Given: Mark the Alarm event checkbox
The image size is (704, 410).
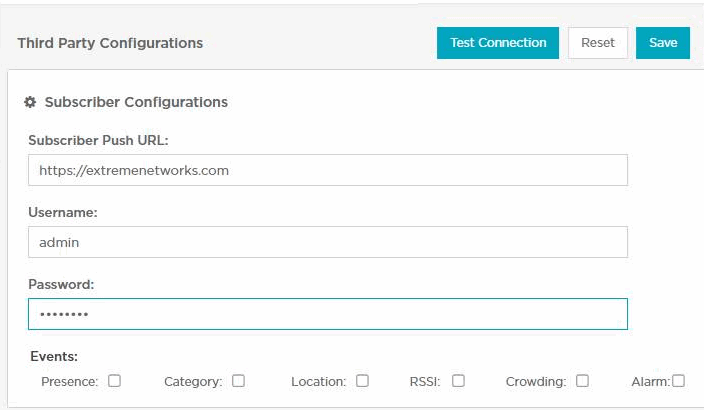Looking at the screenshot, I should [679, 381].
